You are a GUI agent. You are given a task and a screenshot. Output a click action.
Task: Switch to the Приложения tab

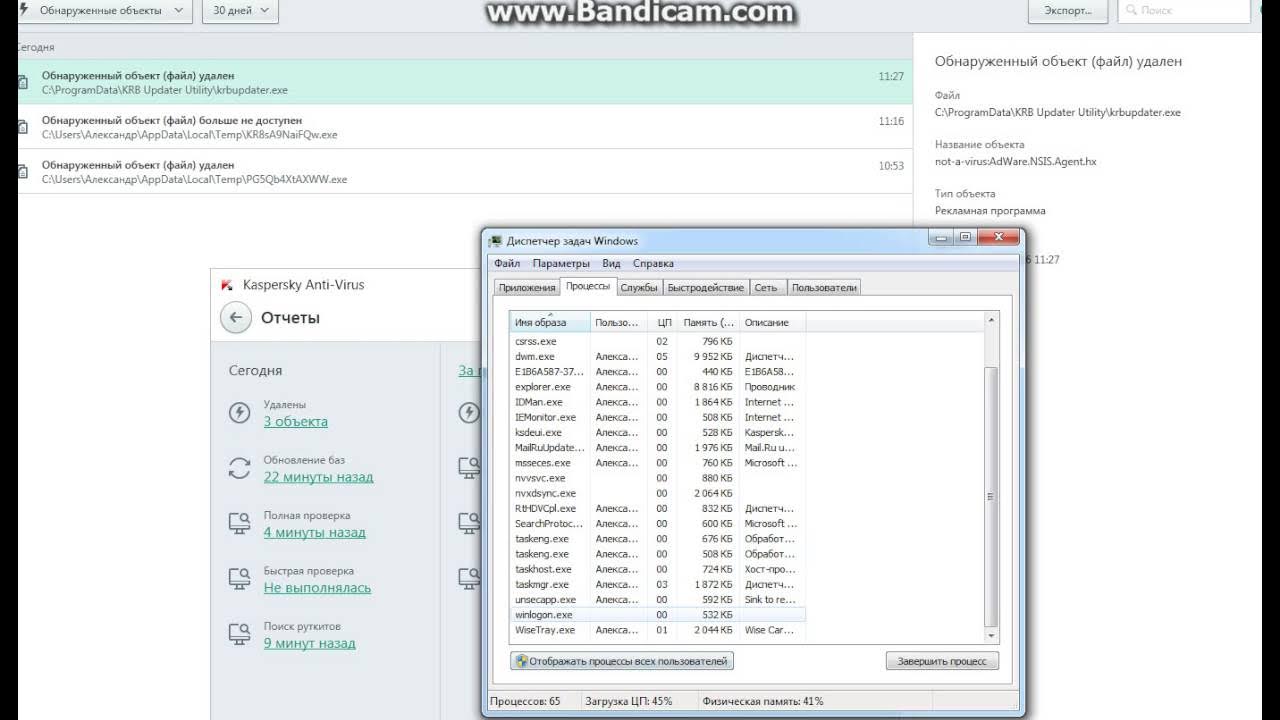[527, 288]
